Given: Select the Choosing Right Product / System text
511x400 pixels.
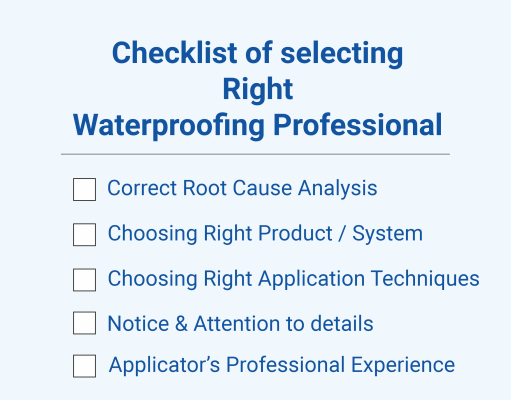Looking at the screenshot, I should coord(265,233).
